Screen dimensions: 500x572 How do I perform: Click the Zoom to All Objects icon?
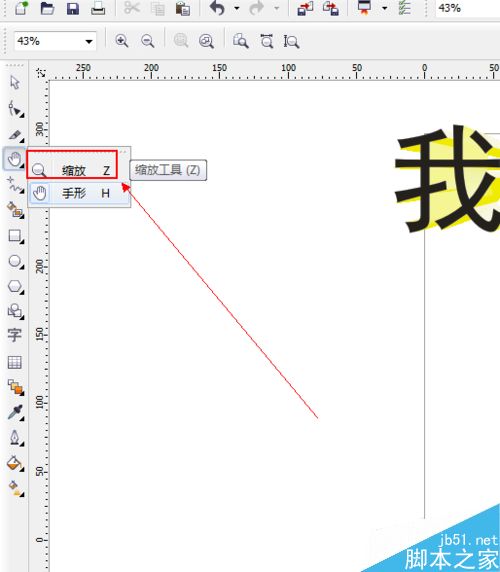coord(206,41)
